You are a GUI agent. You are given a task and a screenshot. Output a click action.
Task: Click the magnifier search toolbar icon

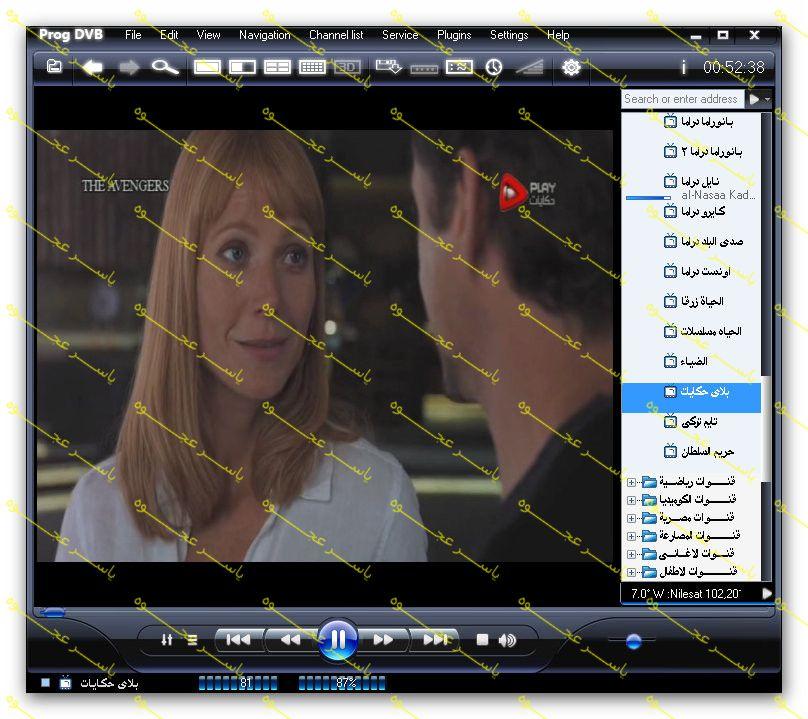165,67
